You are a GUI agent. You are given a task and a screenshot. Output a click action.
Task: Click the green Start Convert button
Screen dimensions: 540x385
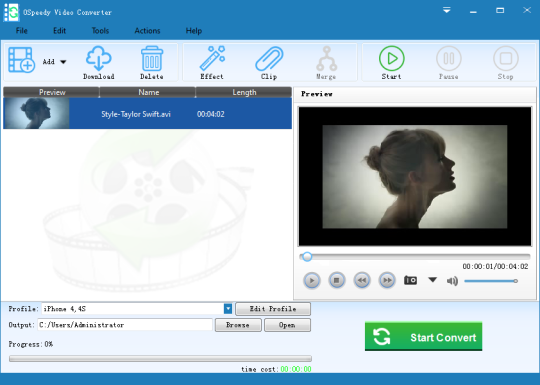pos(423,336)
